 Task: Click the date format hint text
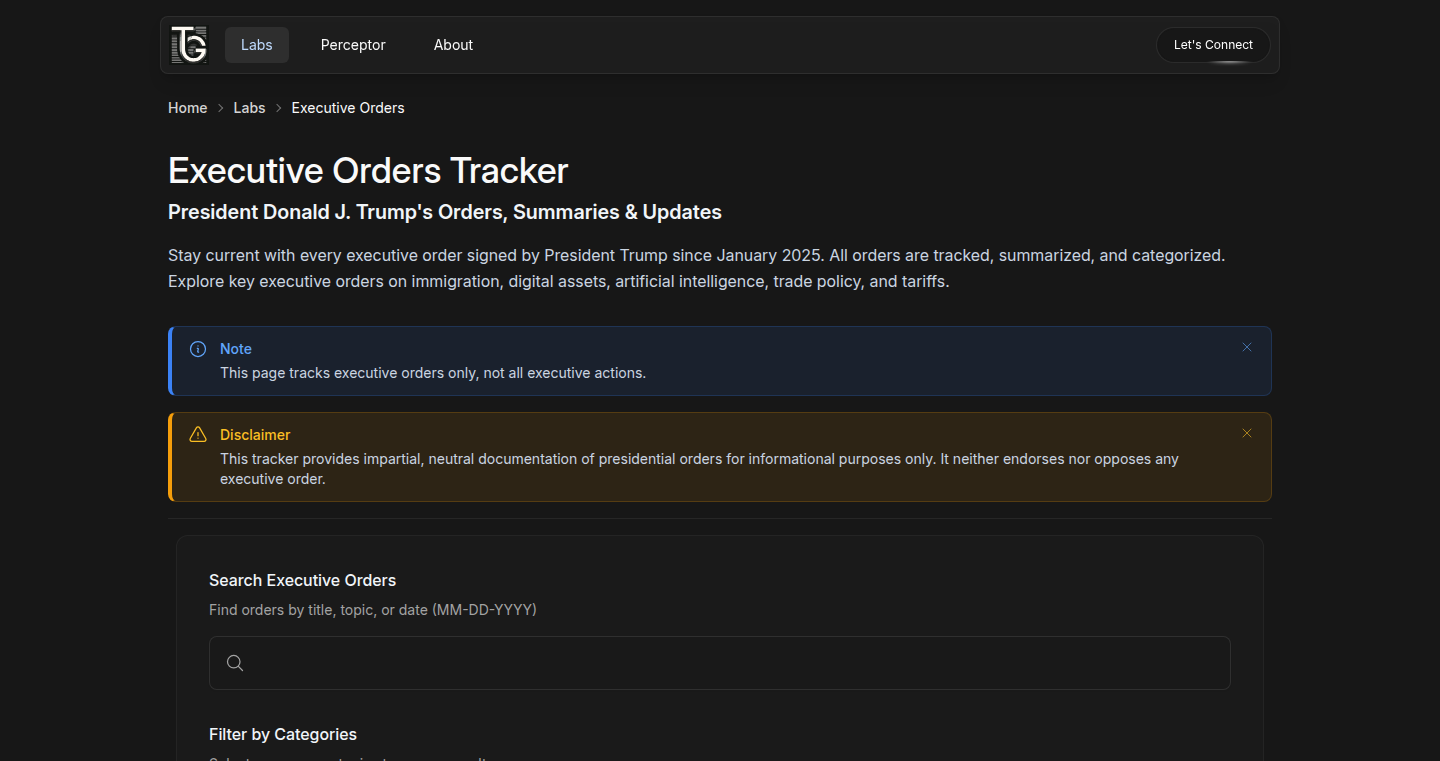(373, 609)
